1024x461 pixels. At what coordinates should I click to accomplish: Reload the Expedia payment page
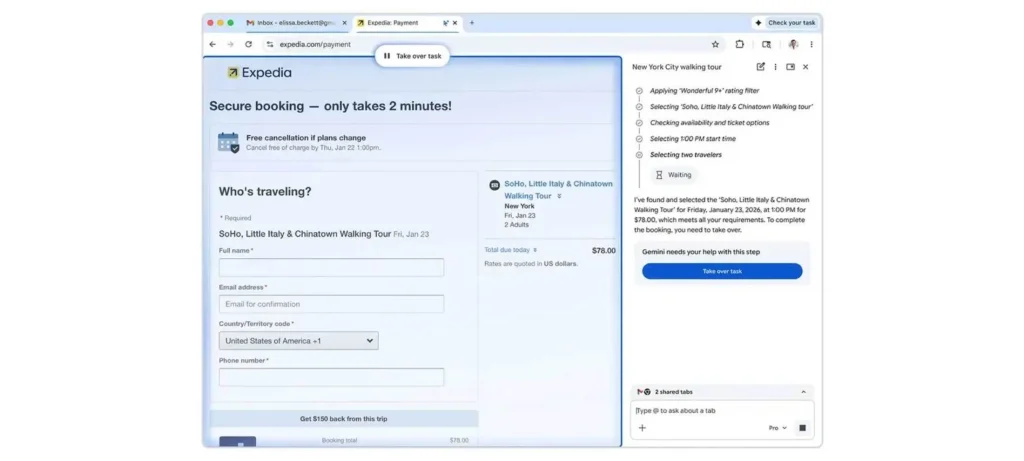248,44
